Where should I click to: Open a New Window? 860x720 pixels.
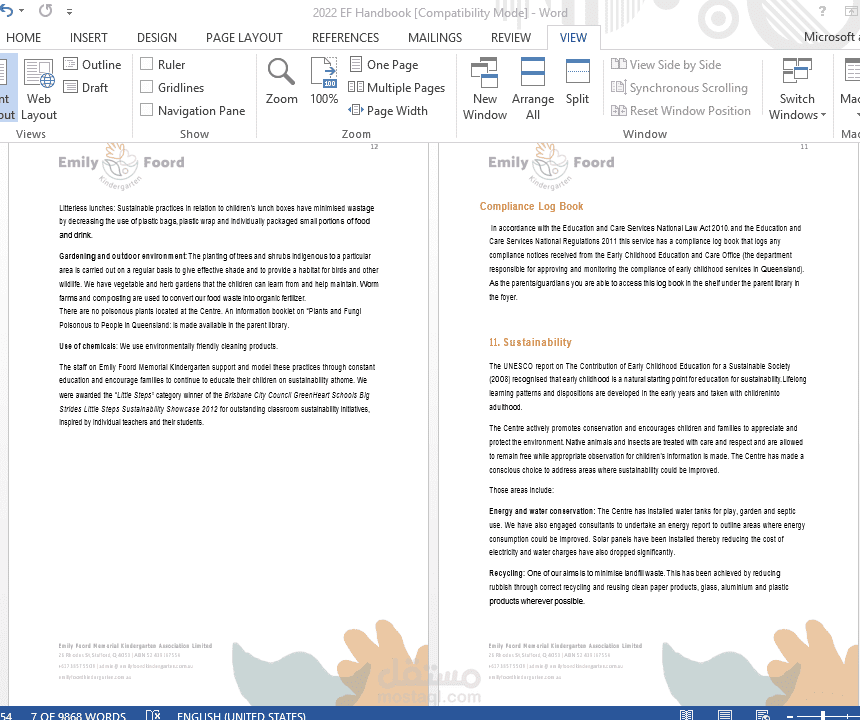pos(484,89)
